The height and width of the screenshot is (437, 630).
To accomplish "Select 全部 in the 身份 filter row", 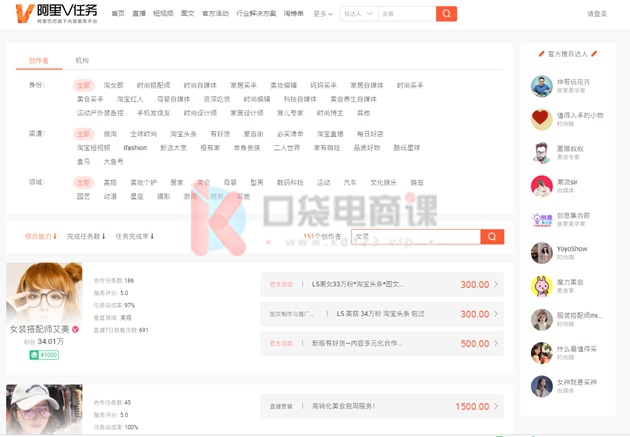I will click(84, 85).
